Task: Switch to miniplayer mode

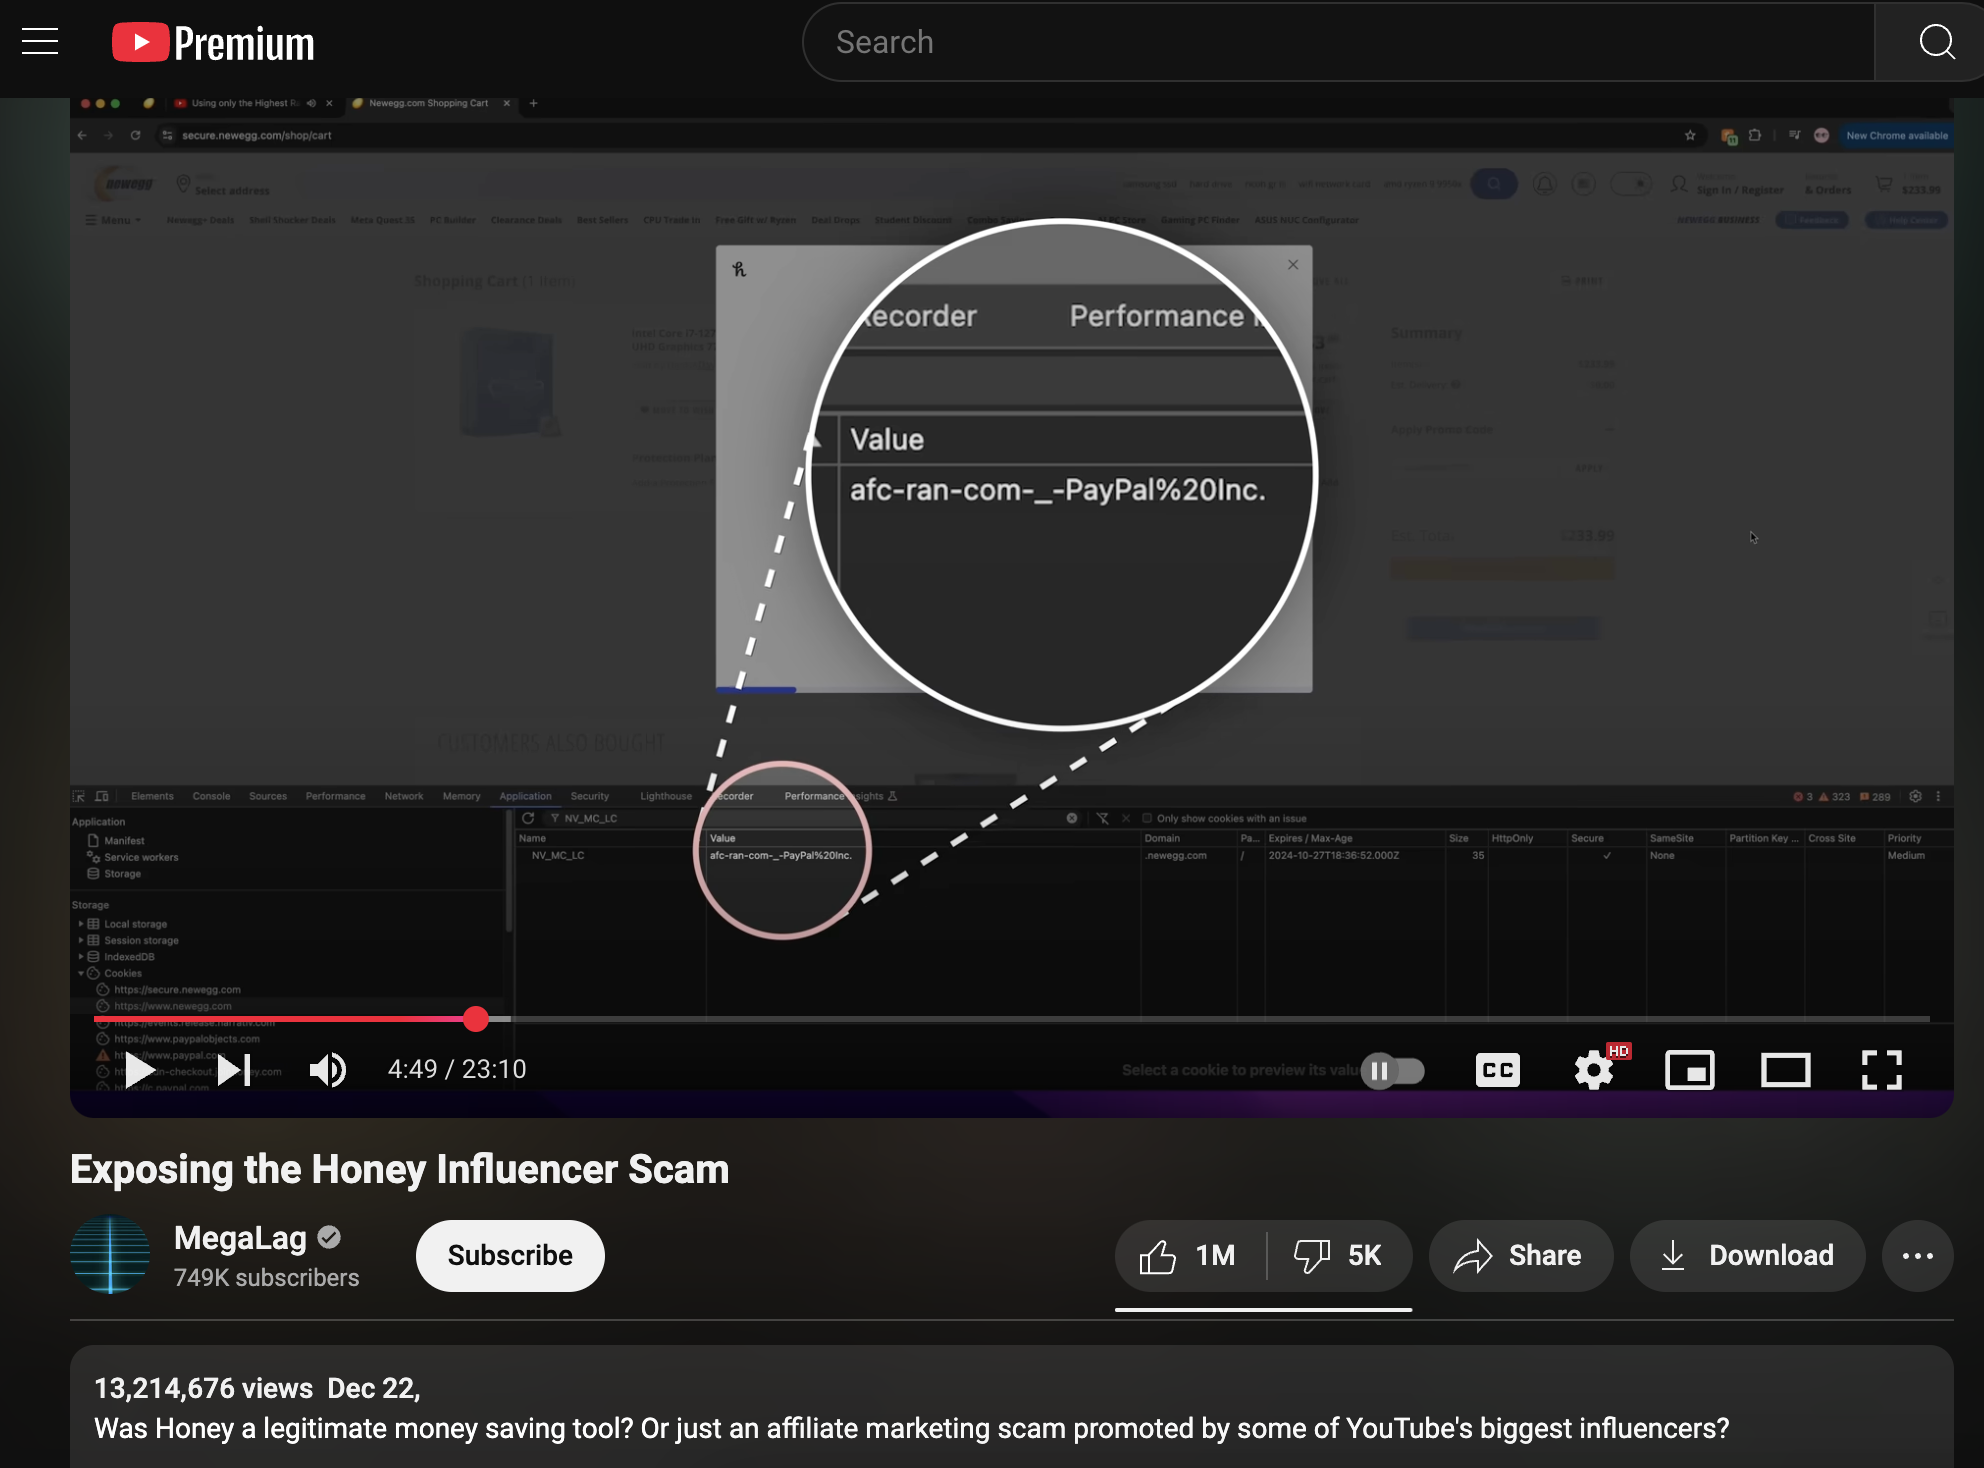Action: pos(1690,1070)
